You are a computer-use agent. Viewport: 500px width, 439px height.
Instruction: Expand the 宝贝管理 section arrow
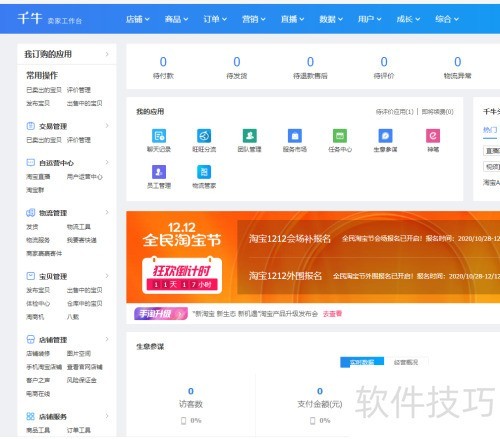point(107,276)
